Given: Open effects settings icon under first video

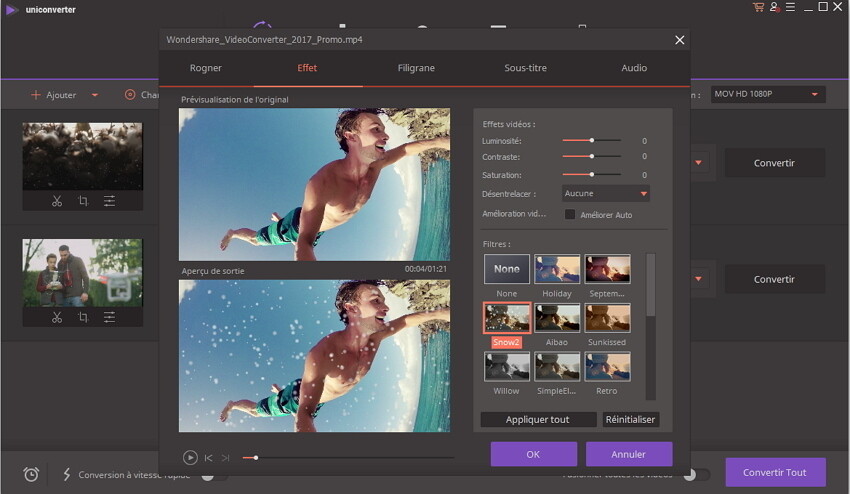Looking at the screenshot, I should click(109, 201).
